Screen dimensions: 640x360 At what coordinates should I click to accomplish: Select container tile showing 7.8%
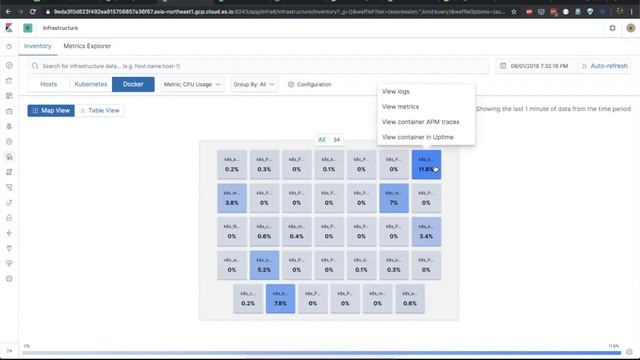pos(280,299)
